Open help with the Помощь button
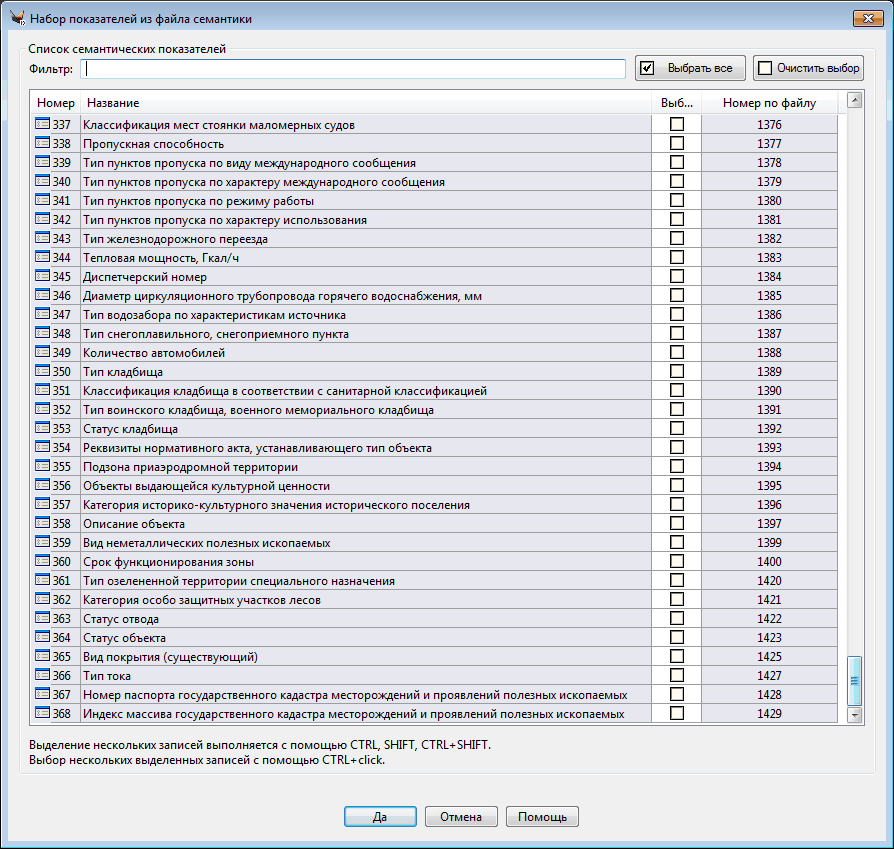This screenshot has width=894, height=849. [x=542, y=817]
